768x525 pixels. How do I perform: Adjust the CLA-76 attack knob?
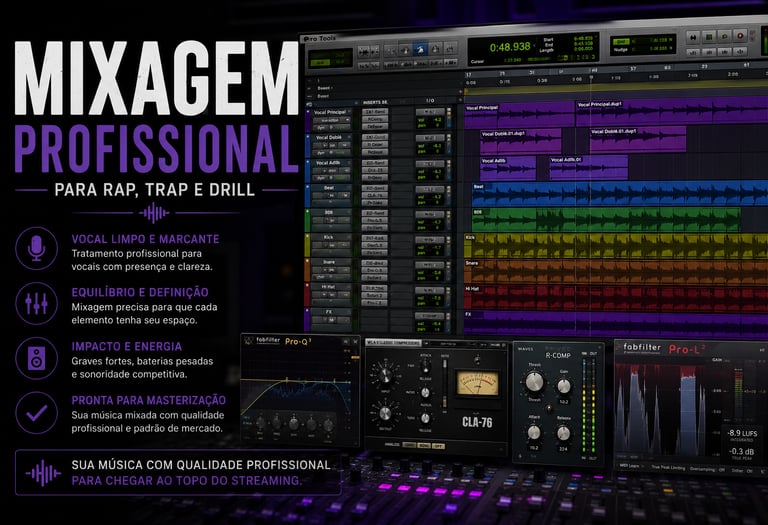coord(426,365)
